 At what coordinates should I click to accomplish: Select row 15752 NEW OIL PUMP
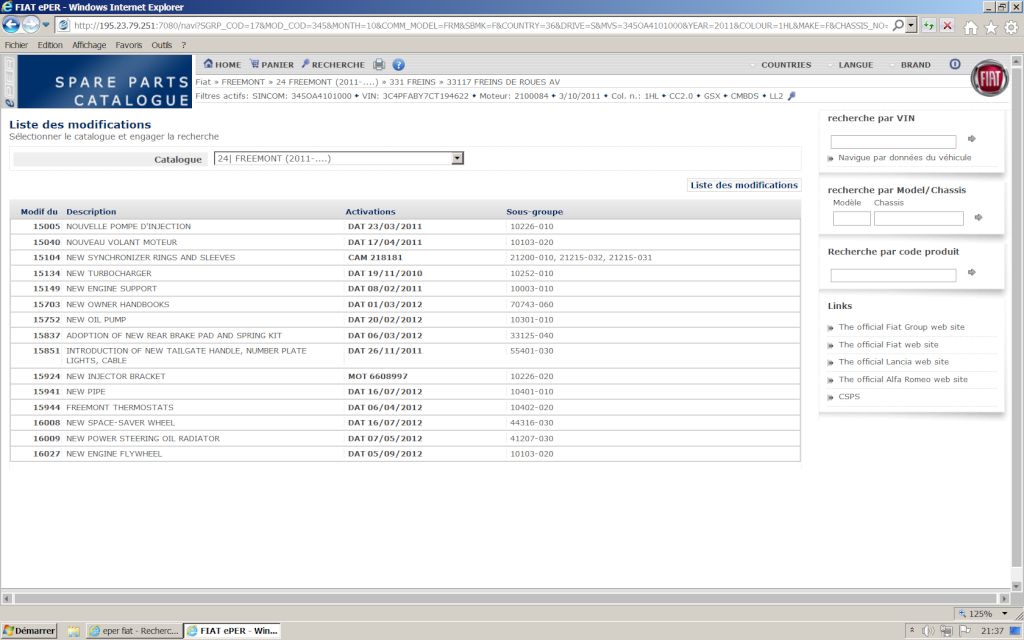pyautogui.click(x=405, y=320)
